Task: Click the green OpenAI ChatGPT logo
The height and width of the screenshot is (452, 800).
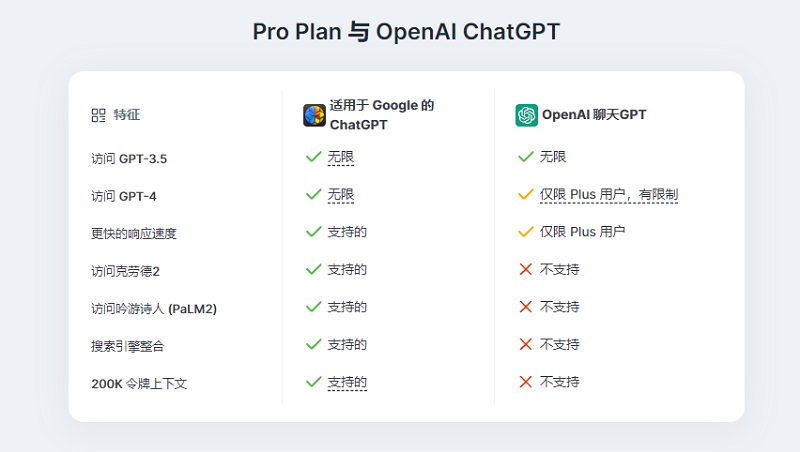Action: 527,115
